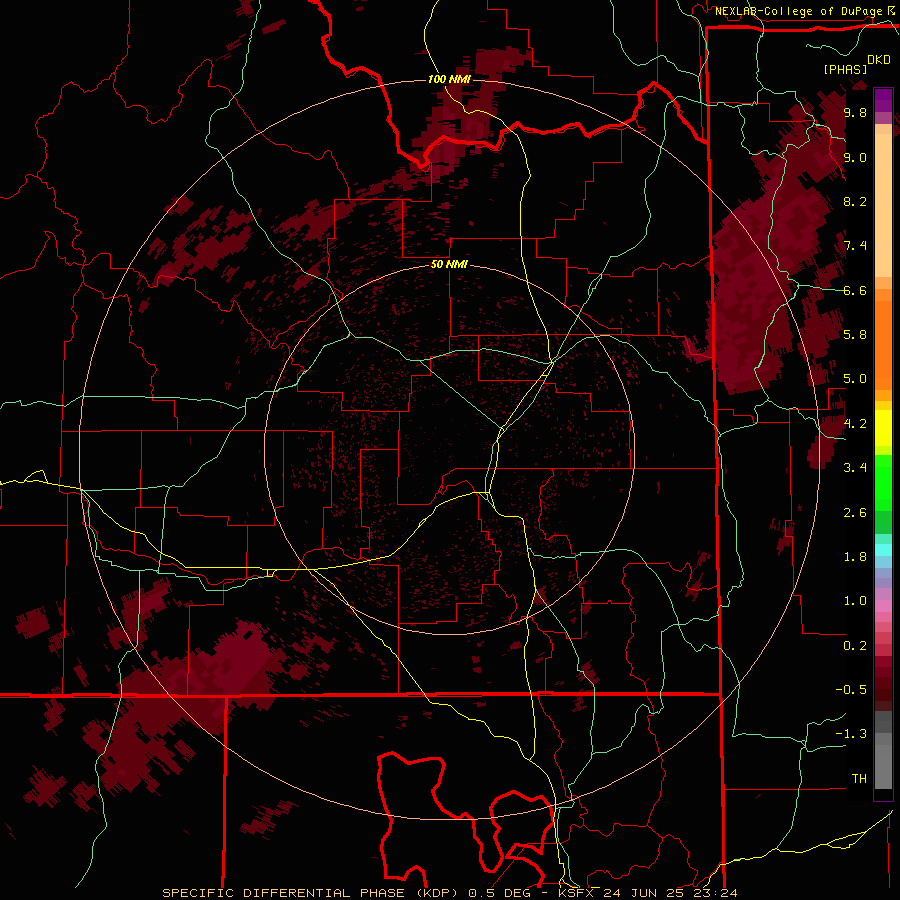The image size is (900, 900).
Task: Click the 1.0 value on the scale
Action: click(x=855, y=601)
